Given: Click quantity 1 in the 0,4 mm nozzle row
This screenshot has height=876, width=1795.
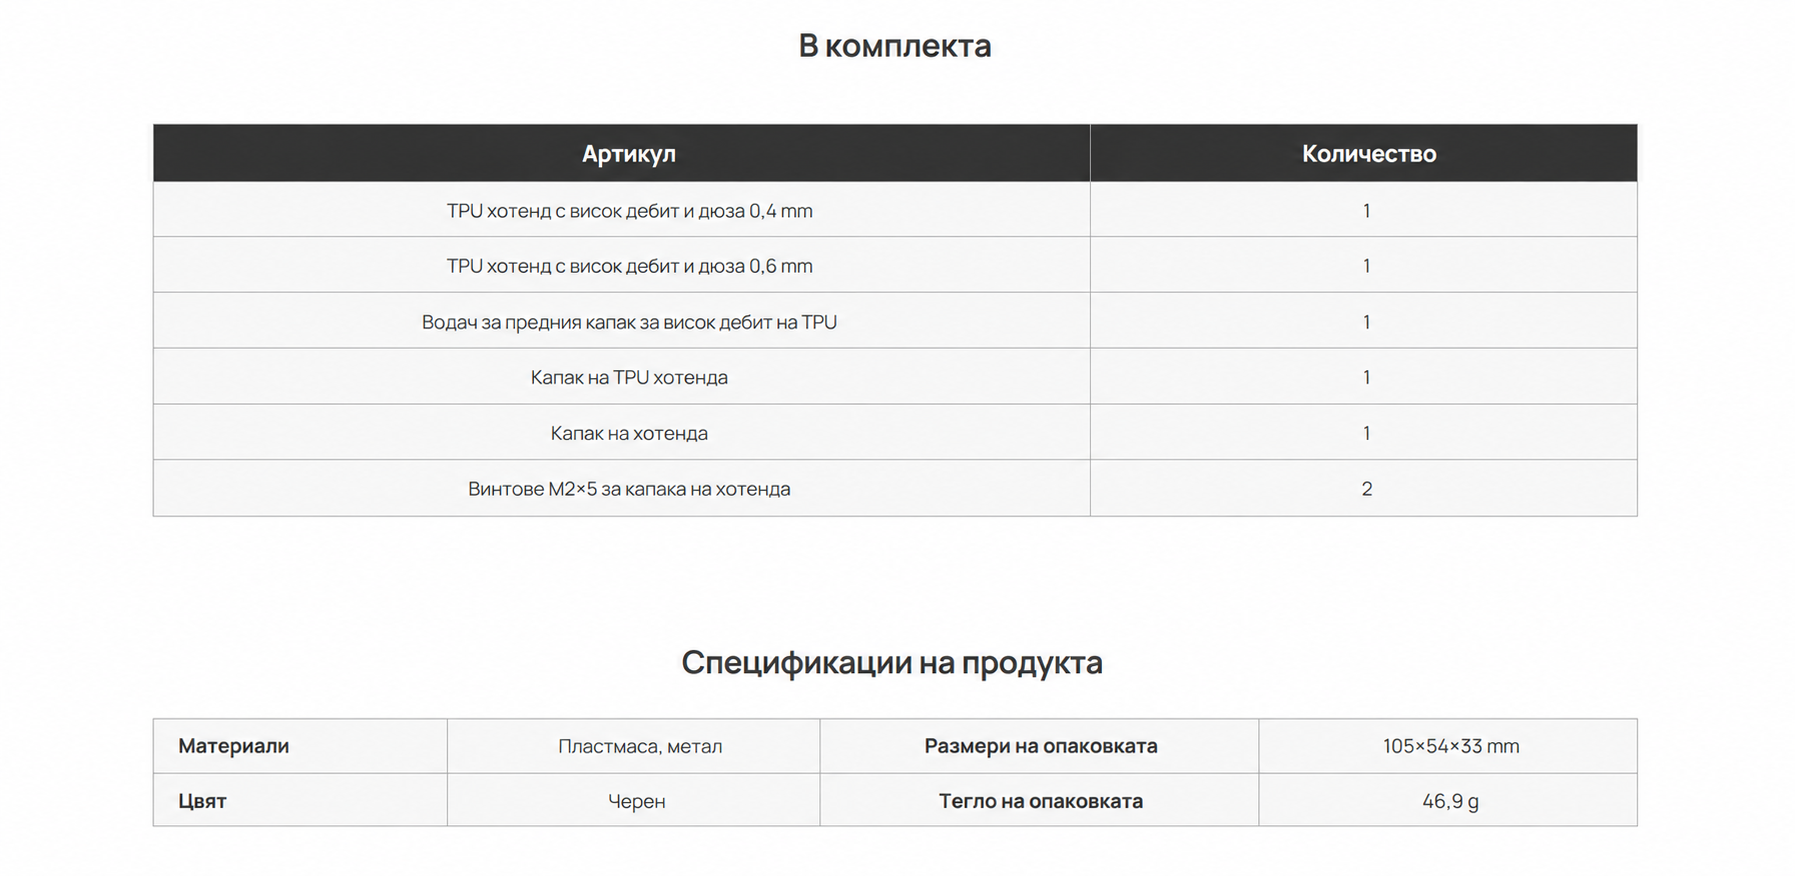Looking at the screenshot, I should pyautogui.click(x=1366, y=211).
